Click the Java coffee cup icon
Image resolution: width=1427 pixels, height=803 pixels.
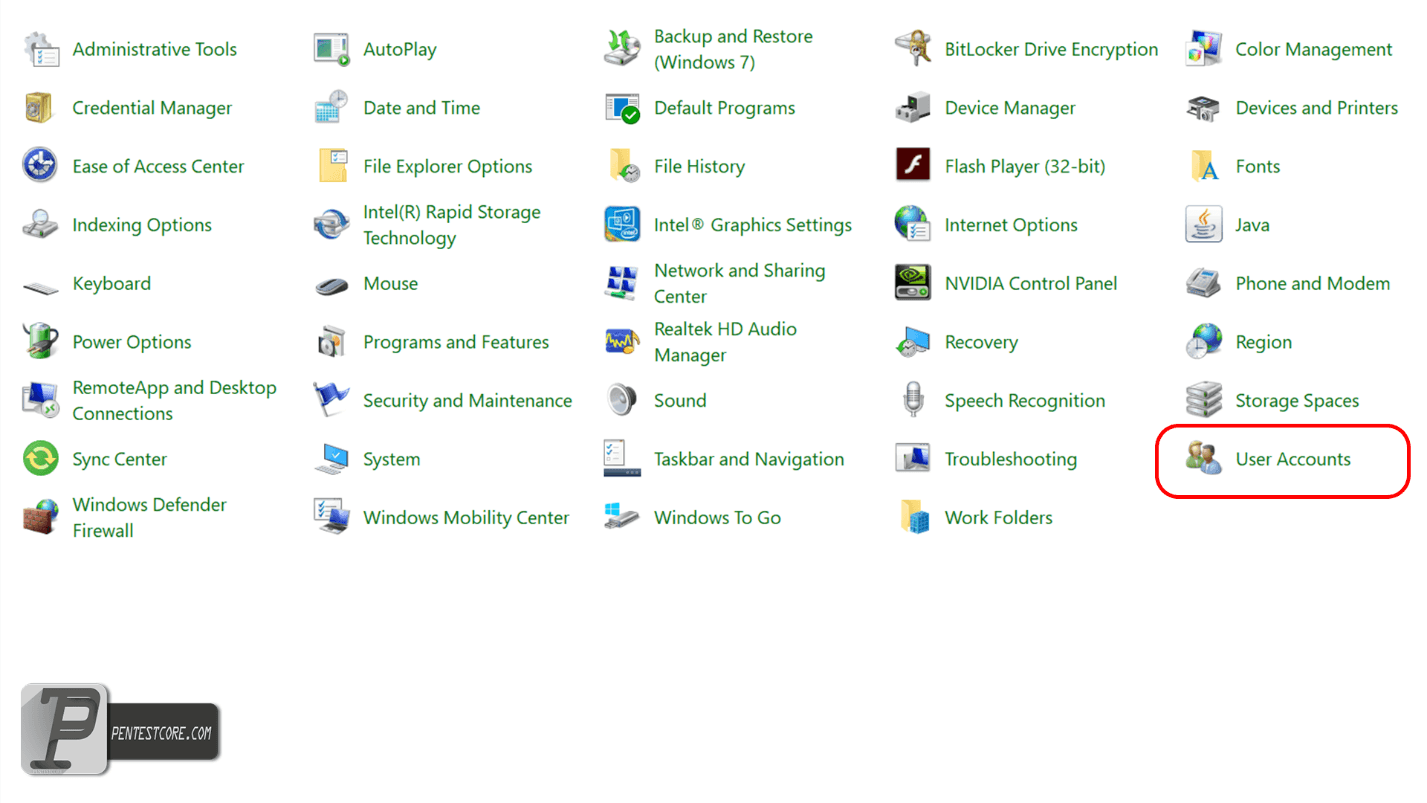pyautogui.click(x=1203, y=225)
